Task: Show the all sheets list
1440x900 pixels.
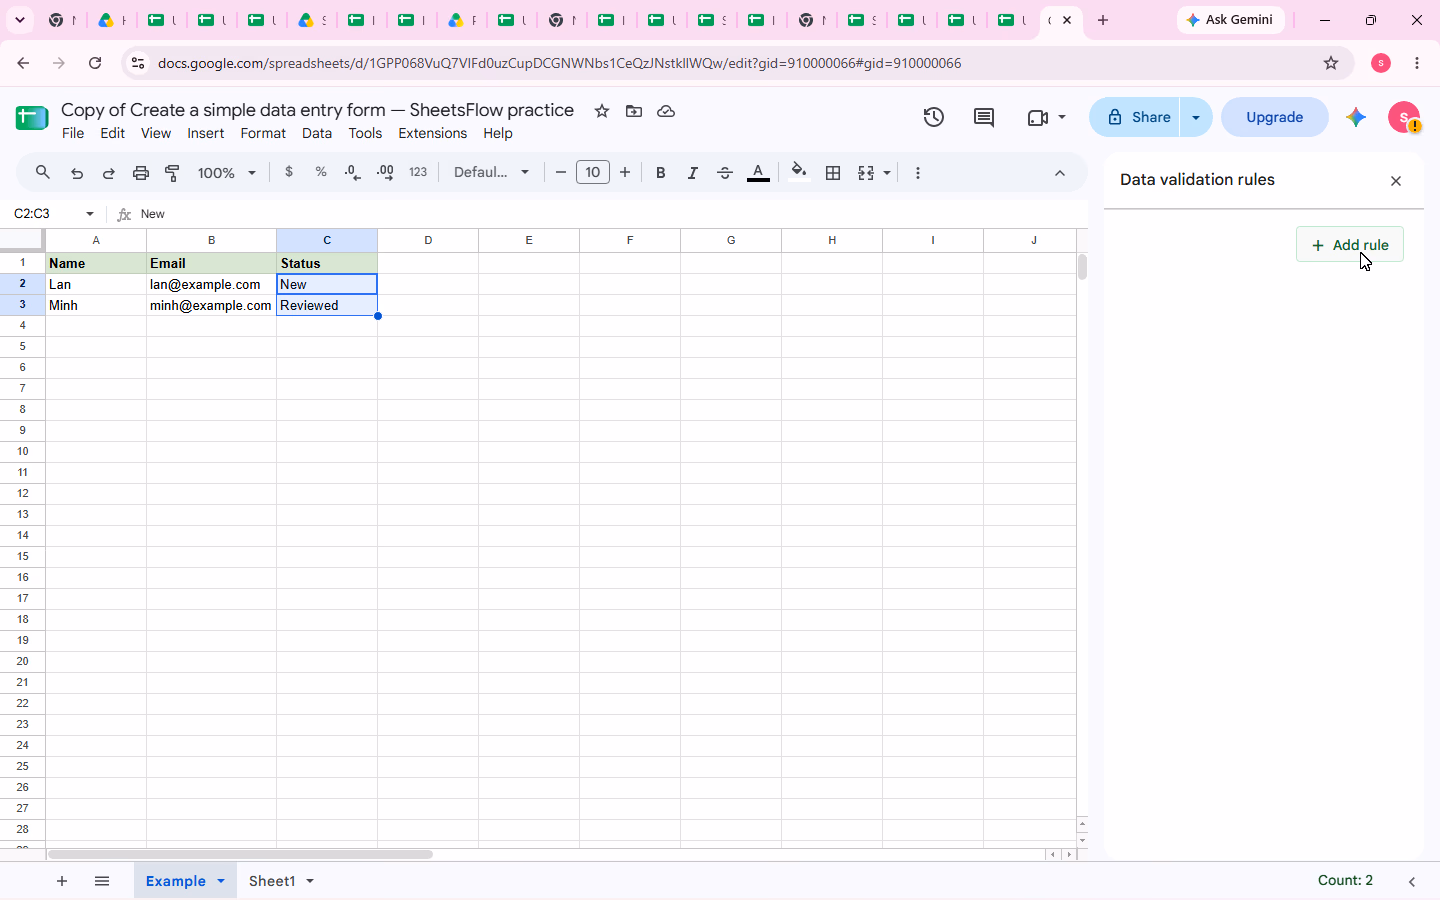Action: pos(102,881)
